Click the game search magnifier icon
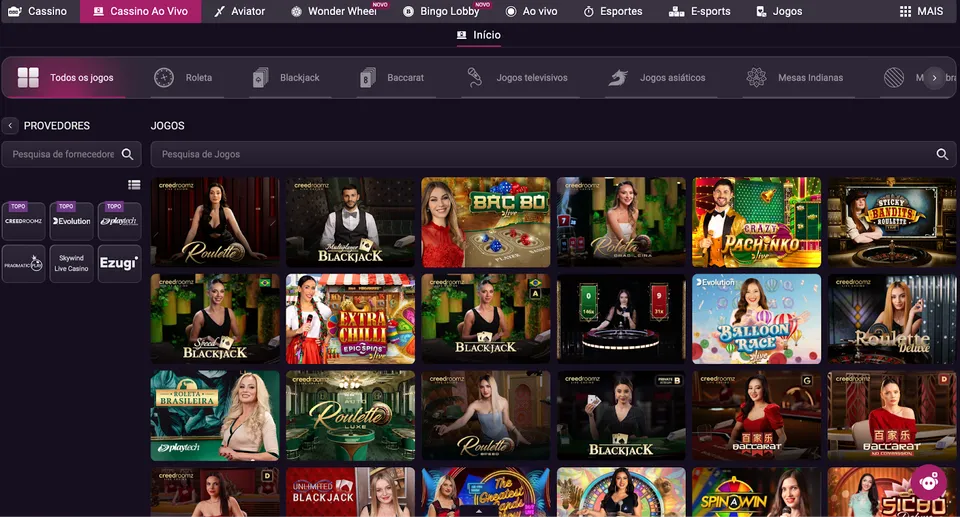960x517 pixels. (942, 154)
